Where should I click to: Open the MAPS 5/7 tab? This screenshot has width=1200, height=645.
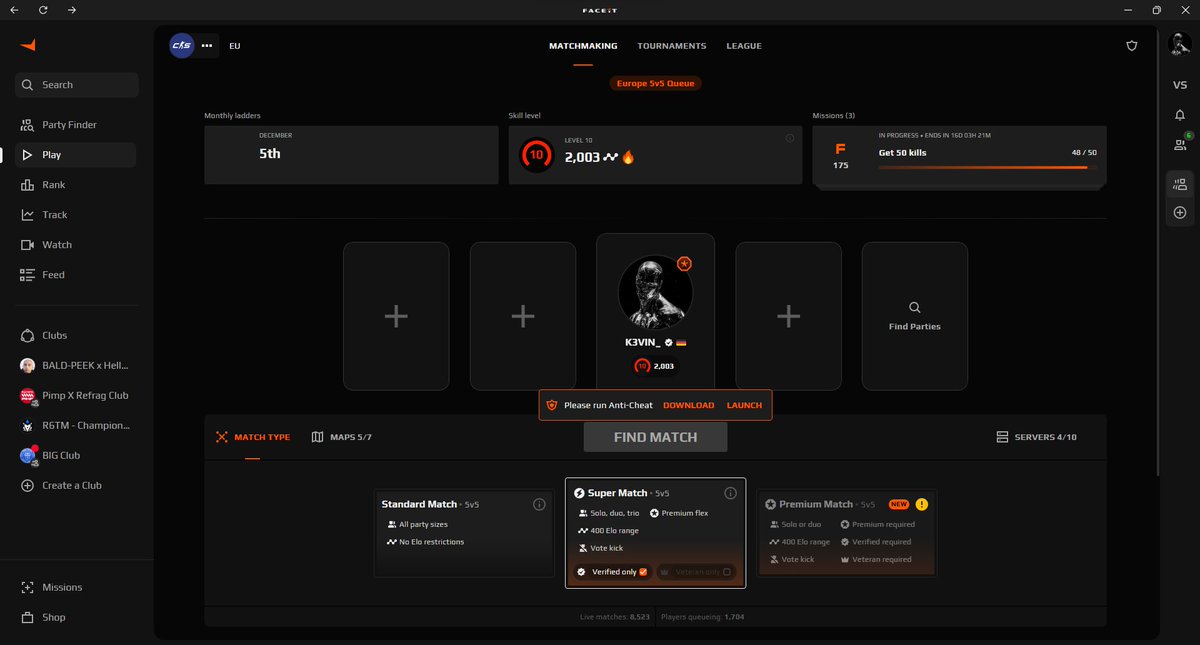(x=342, y=437)
